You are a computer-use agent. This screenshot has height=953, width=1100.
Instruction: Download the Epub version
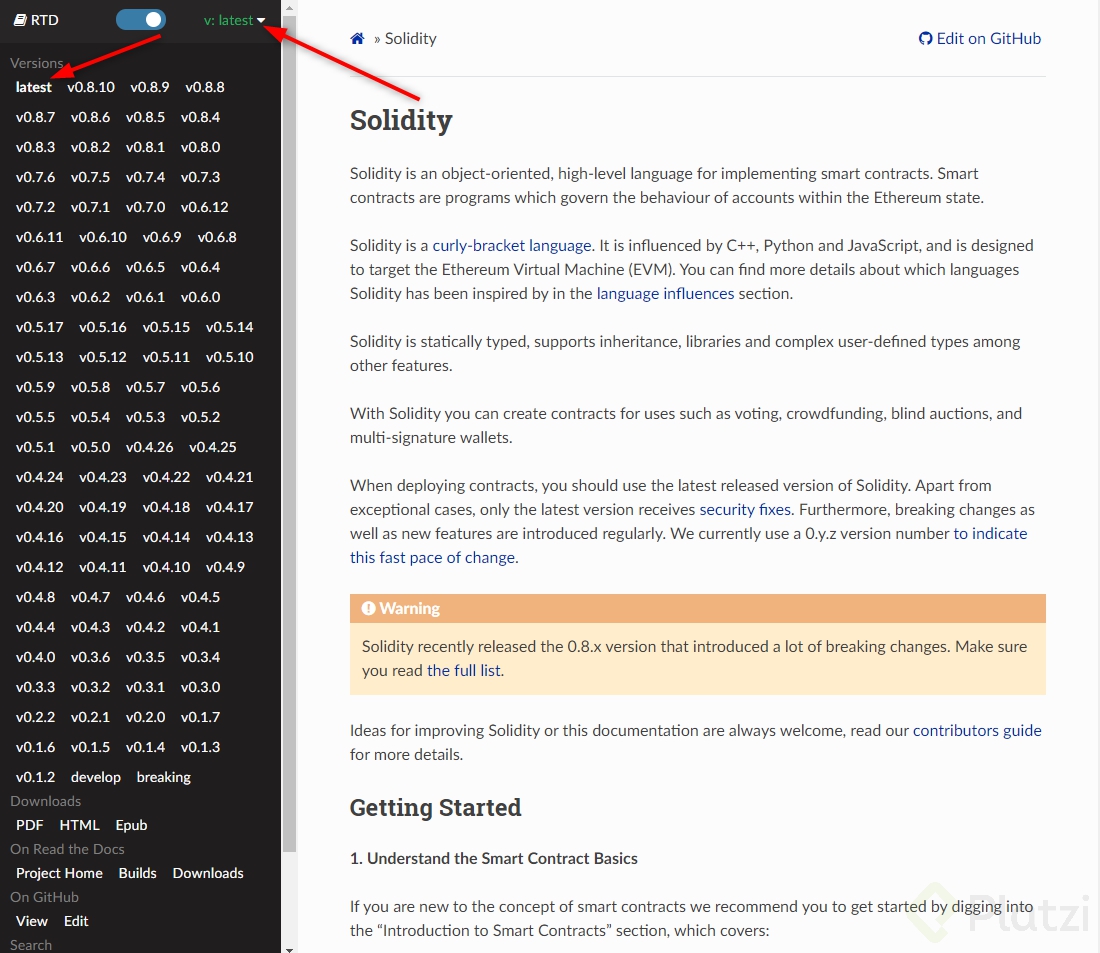click(x=131, y=825)
